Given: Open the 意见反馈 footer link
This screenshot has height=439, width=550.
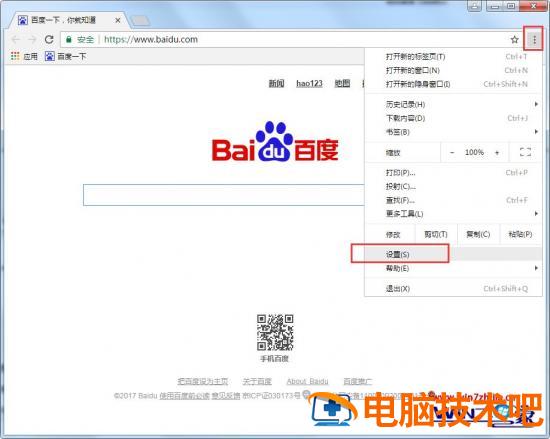Looking at the screenshot, I should tap(226, 396).
